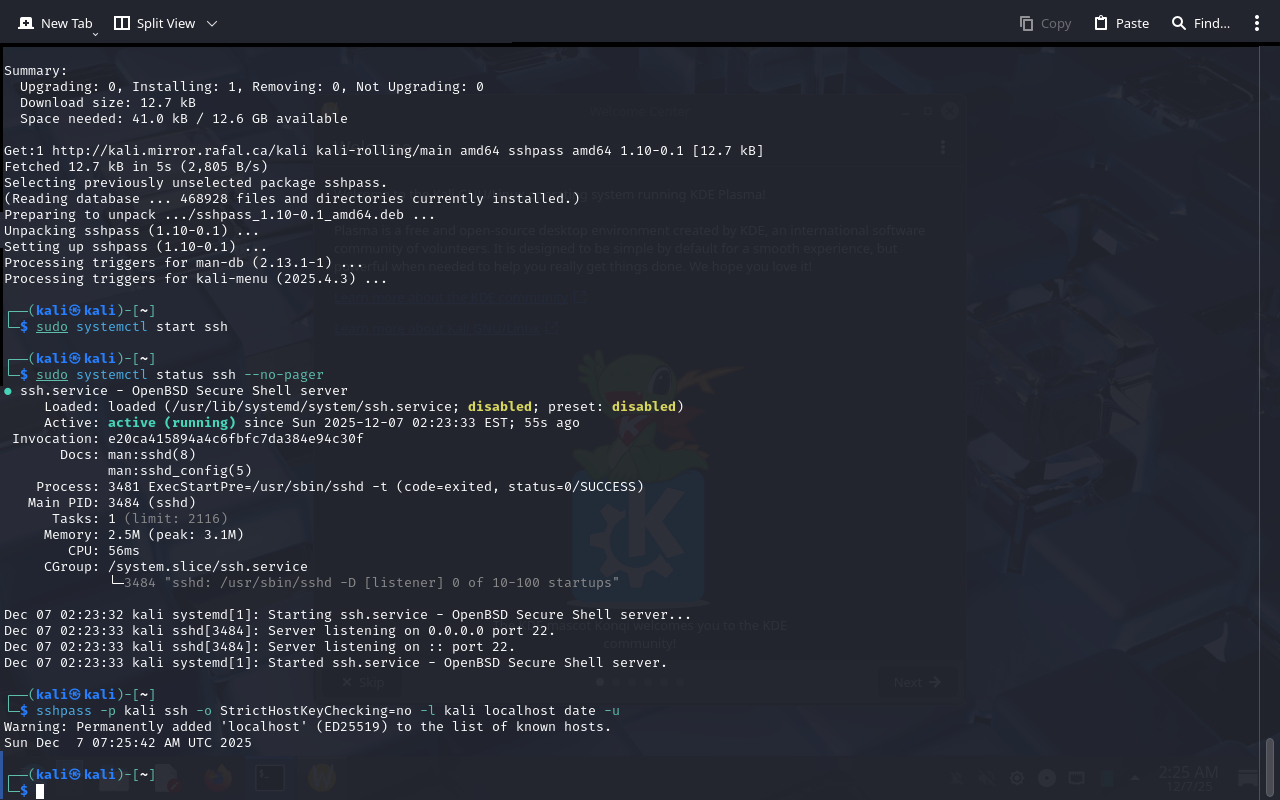Click the green ssh.service status dot
This screenshot has width=1280, height=800.
click(x=8, y=391)
